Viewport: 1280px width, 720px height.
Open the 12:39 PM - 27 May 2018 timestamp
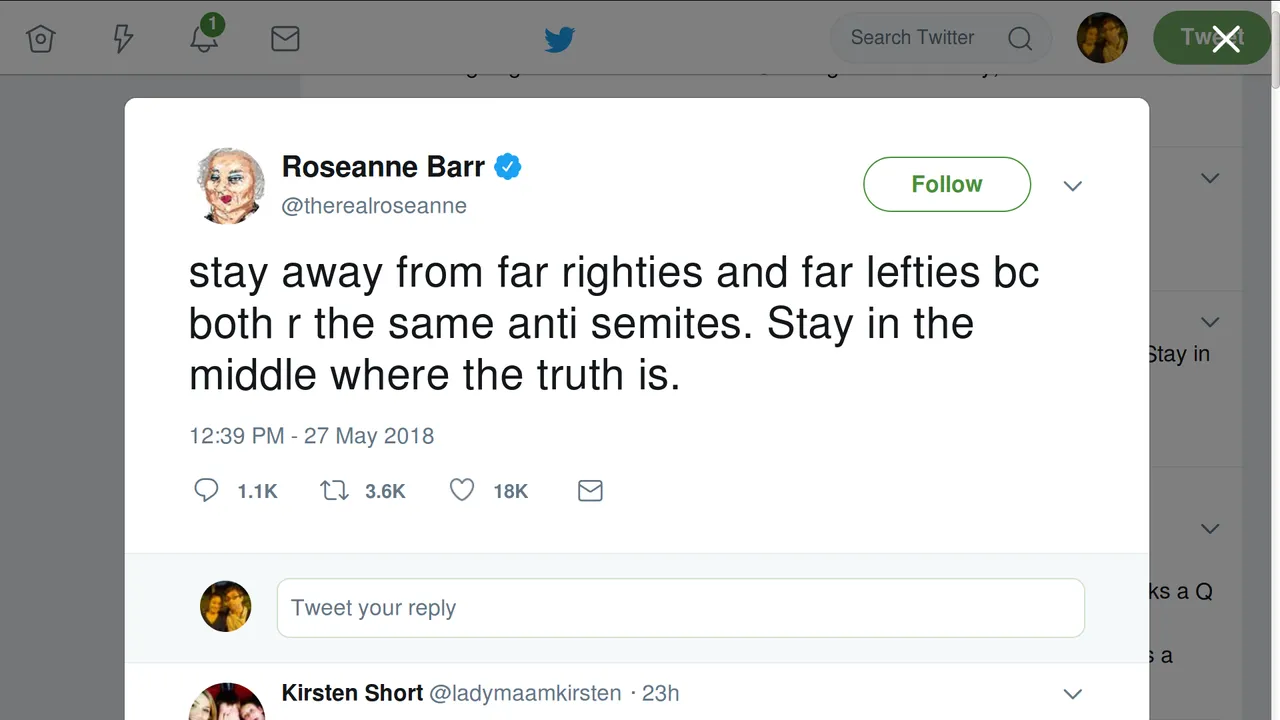click(311, 436)
